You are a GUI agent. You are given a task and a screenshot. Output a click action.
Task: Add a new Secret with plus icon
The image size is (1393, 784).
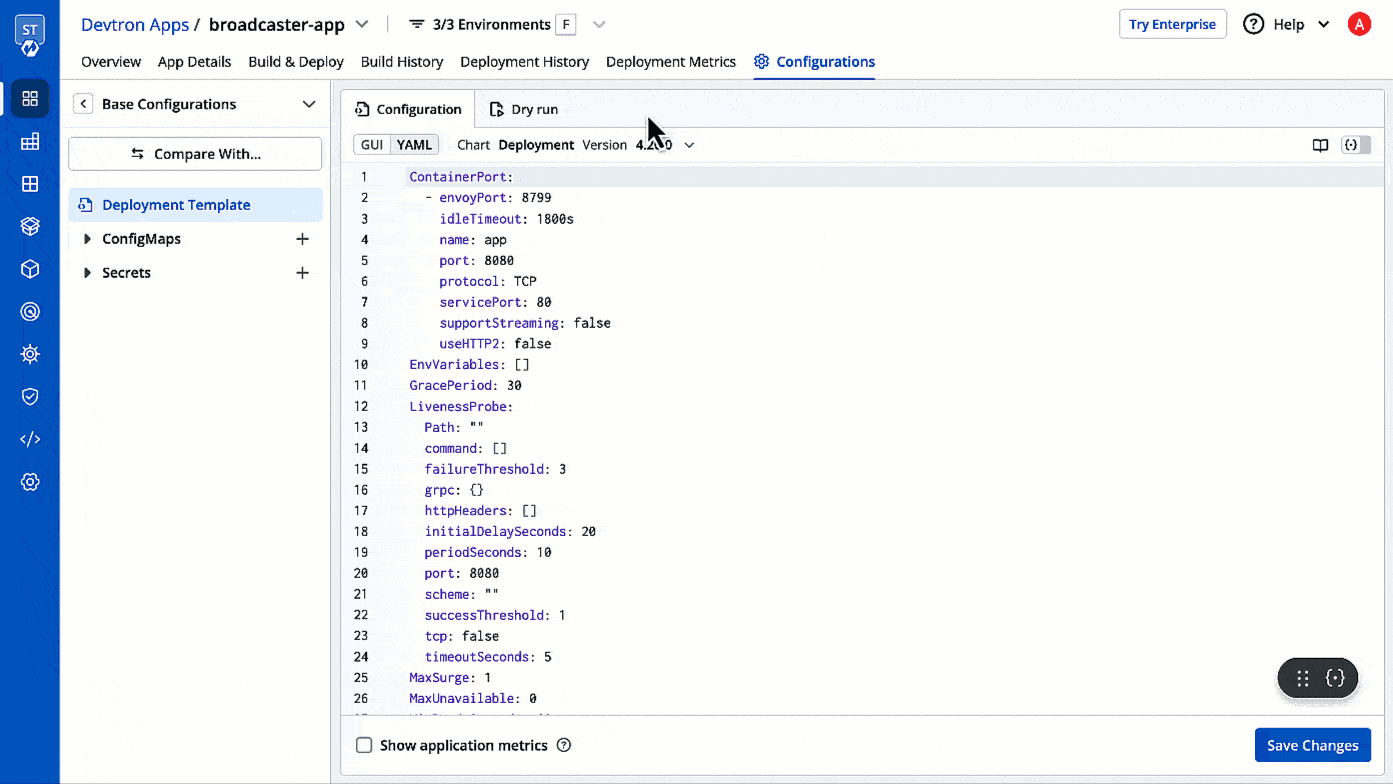(x=303, y=273)
